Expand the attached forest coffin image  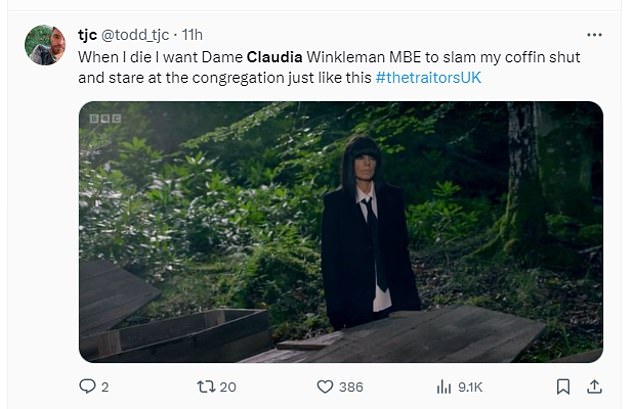341,232
